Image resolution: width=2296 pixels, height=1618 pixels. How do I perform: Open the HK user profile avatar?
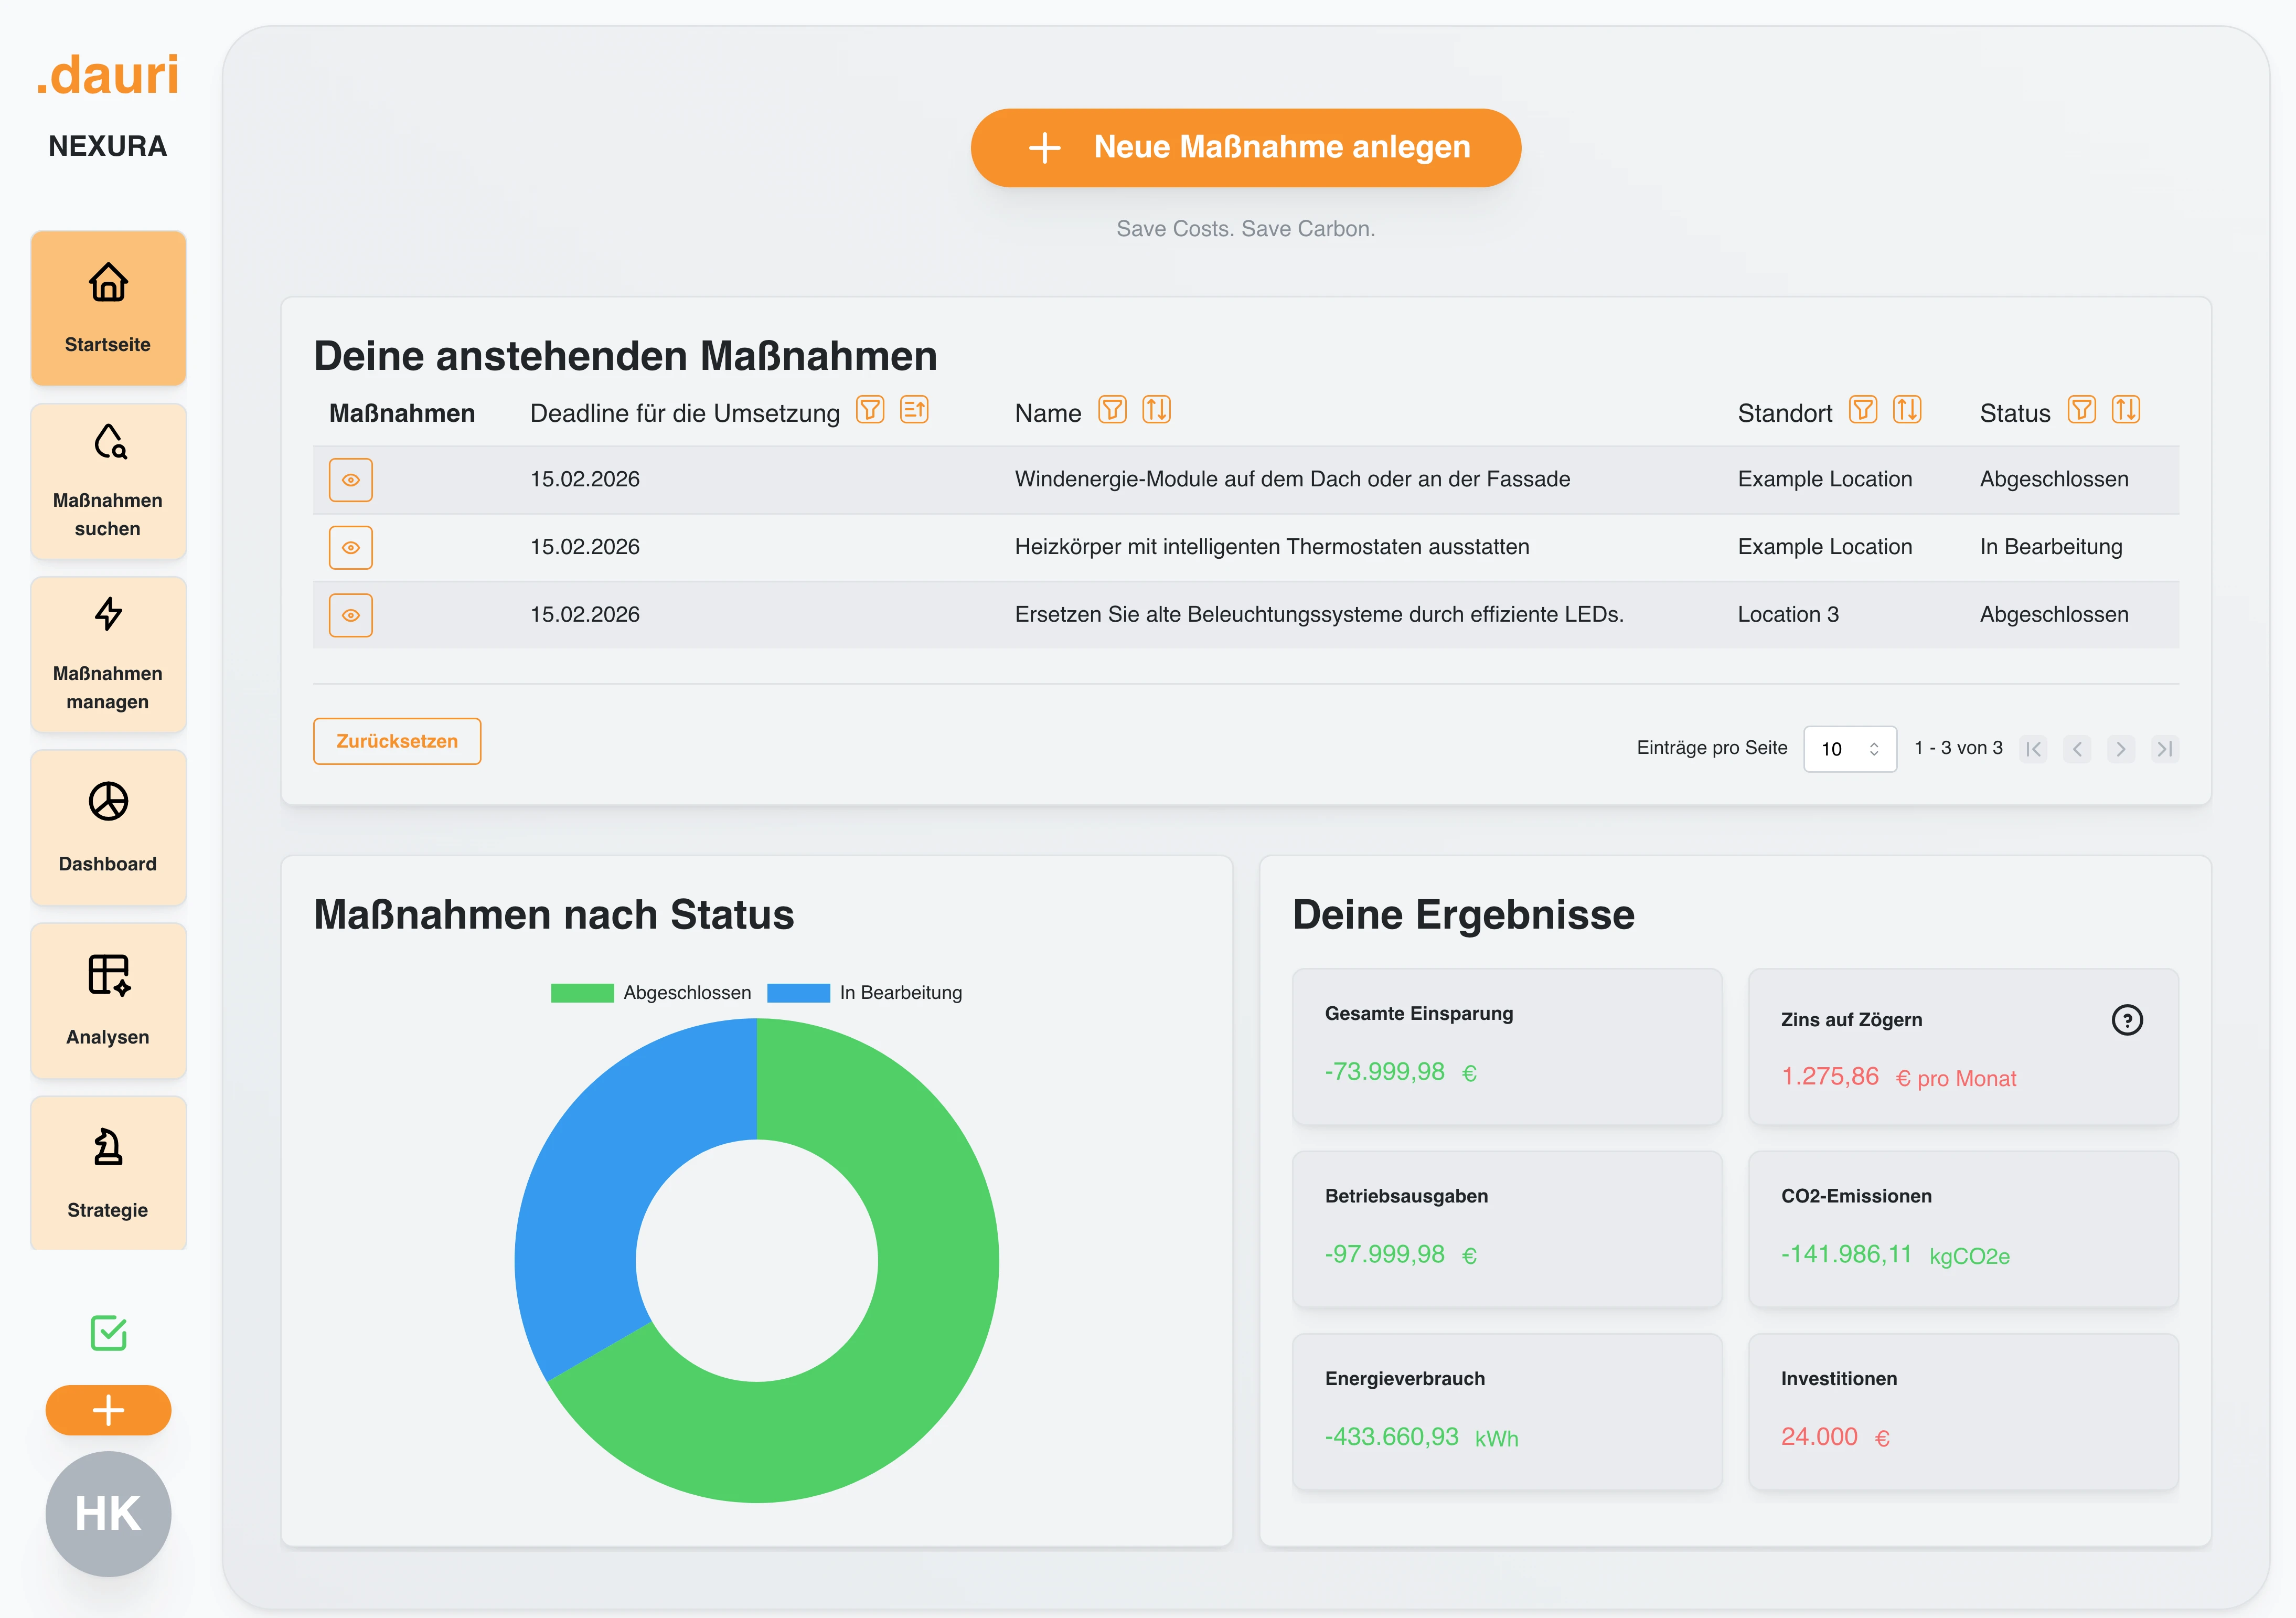108,1513
